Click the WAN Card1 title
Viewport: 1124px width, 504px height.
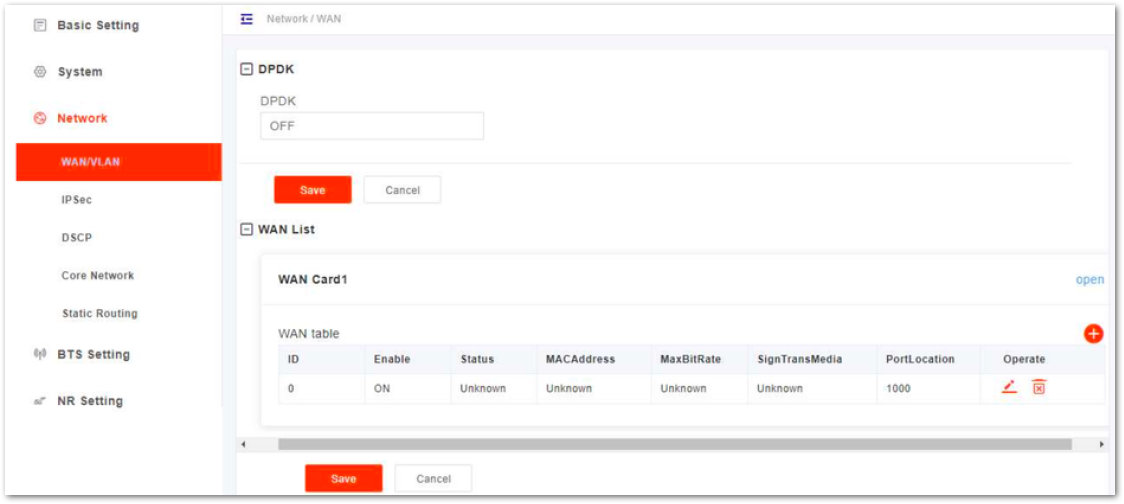coord(313,280)
